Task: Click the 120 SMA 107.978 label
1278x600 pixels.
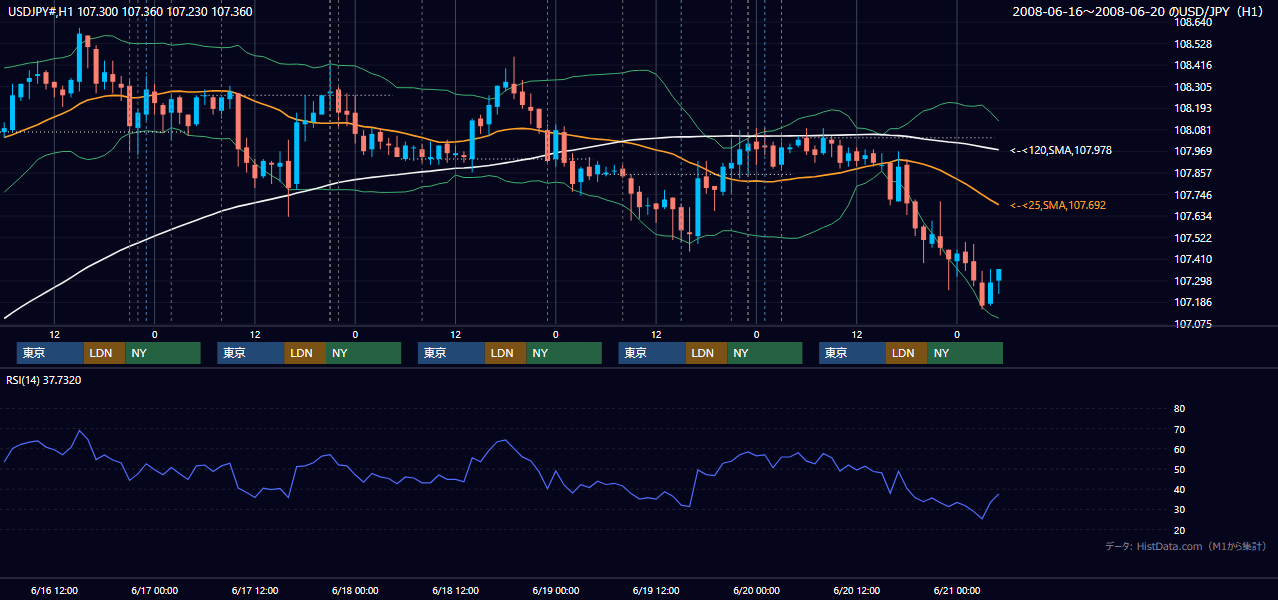Action: tap(1062, 150)
